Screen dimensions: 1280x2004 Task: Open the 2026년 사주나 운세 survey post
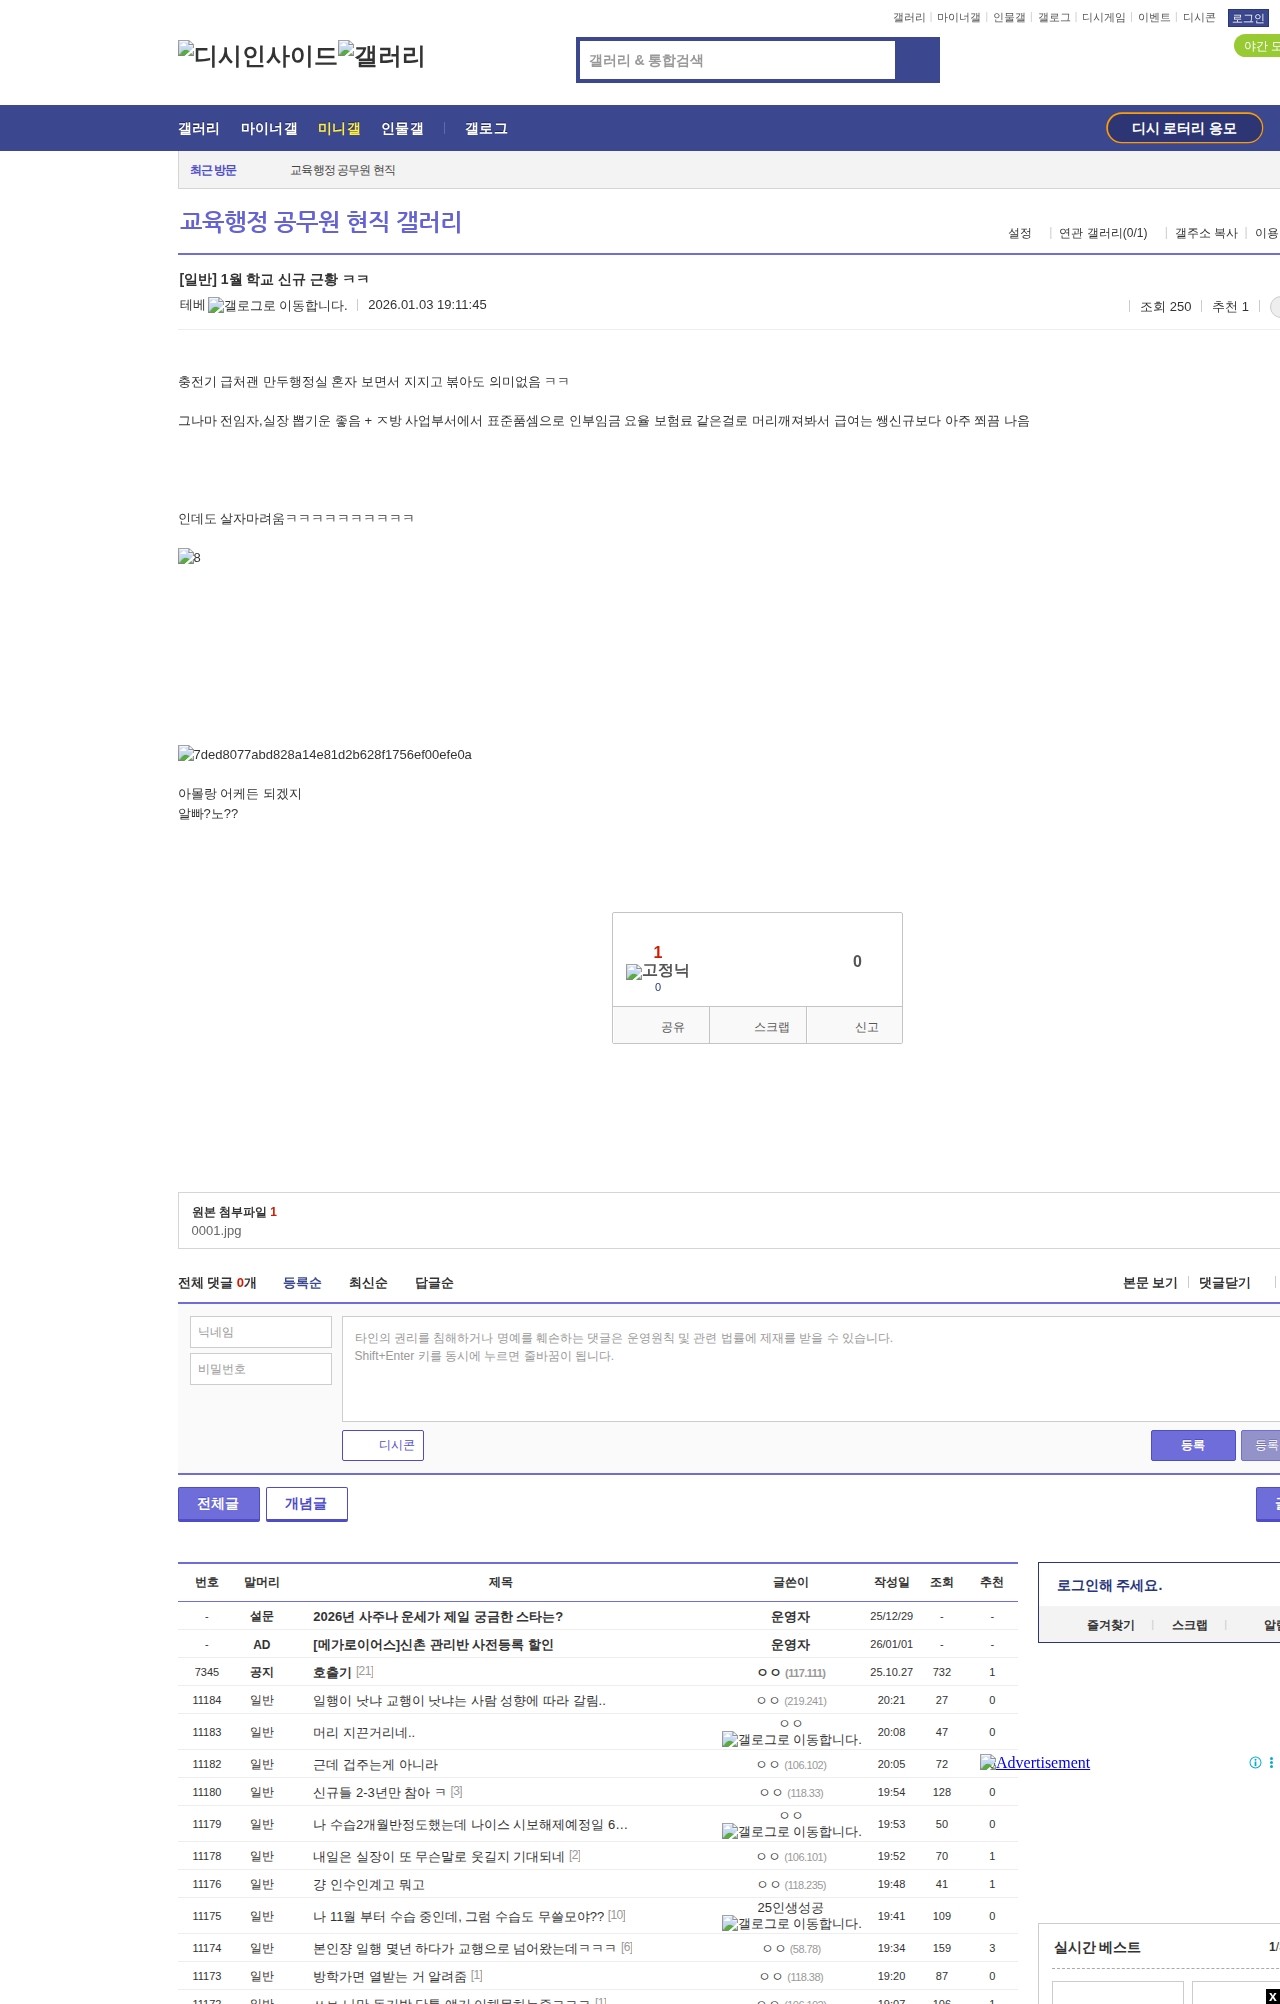click(x=438, y=1616)
